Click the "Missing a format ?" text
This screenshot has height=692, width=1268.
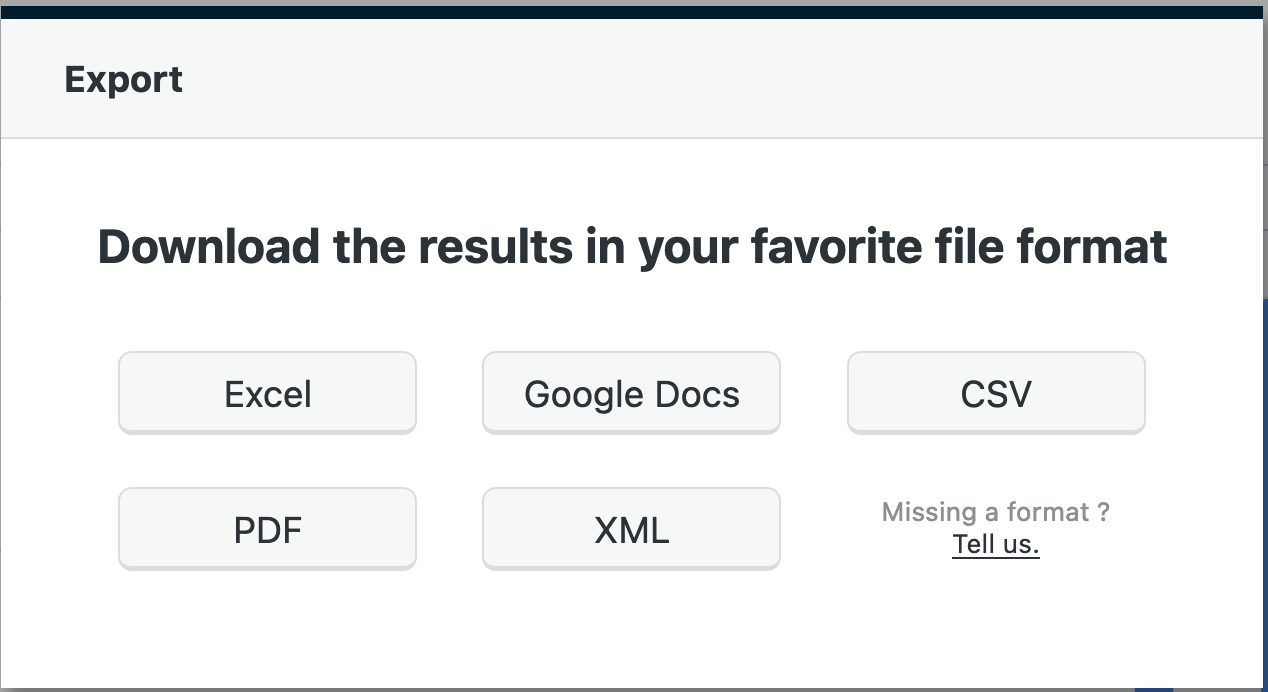click(x=995, y=512)
